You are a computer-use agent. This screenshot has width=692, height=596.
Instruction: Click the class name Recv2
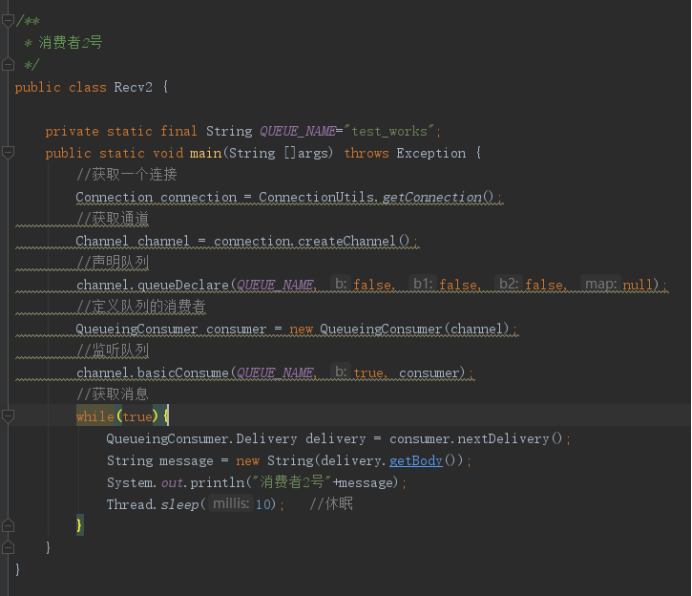133,87
